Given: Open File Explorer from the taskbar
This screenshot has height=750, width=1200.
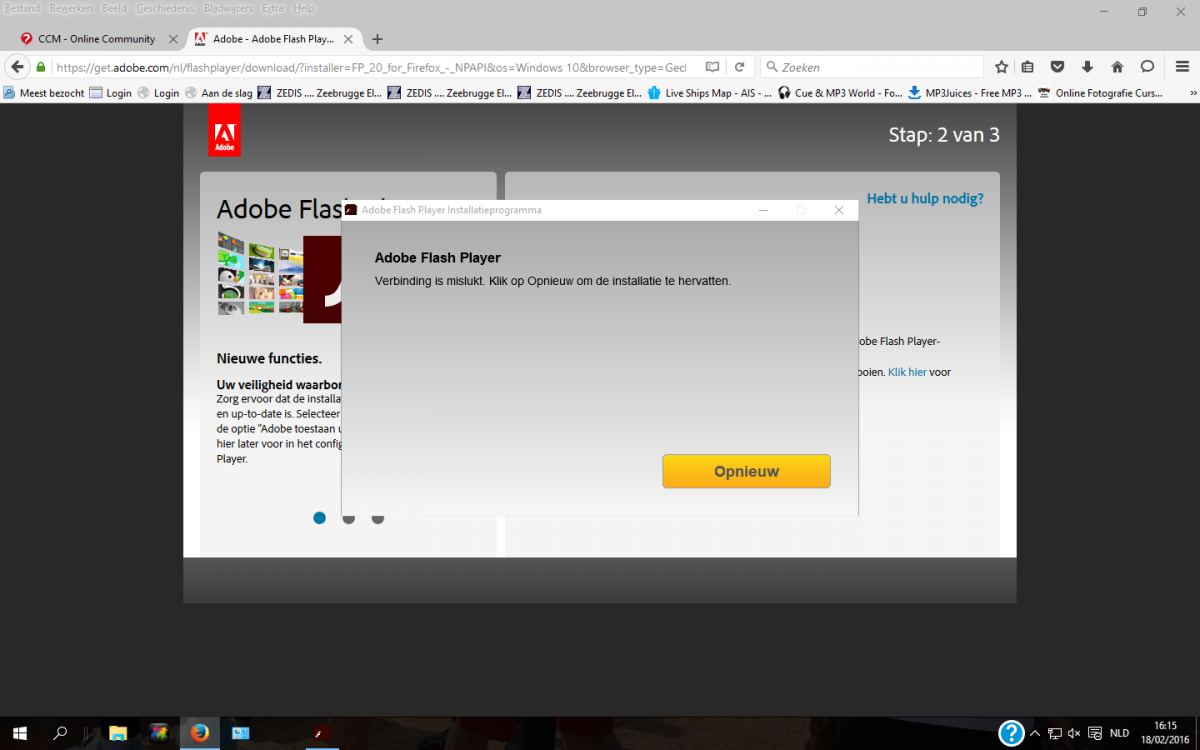Looking at the screenshot, I should click(118, 733).
